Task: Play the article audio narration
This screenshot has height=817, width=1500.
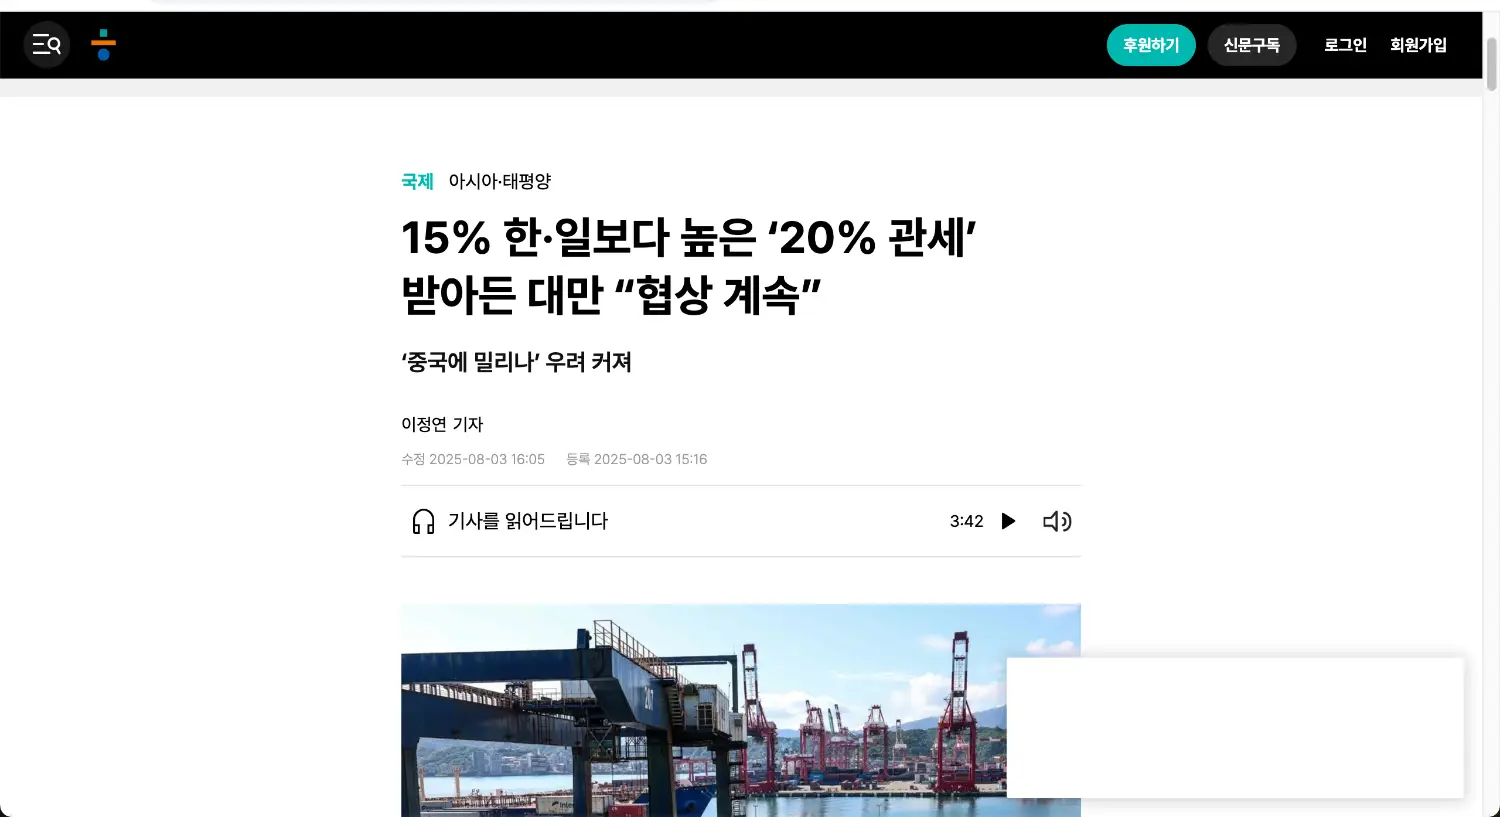Action: (1008, 521)
